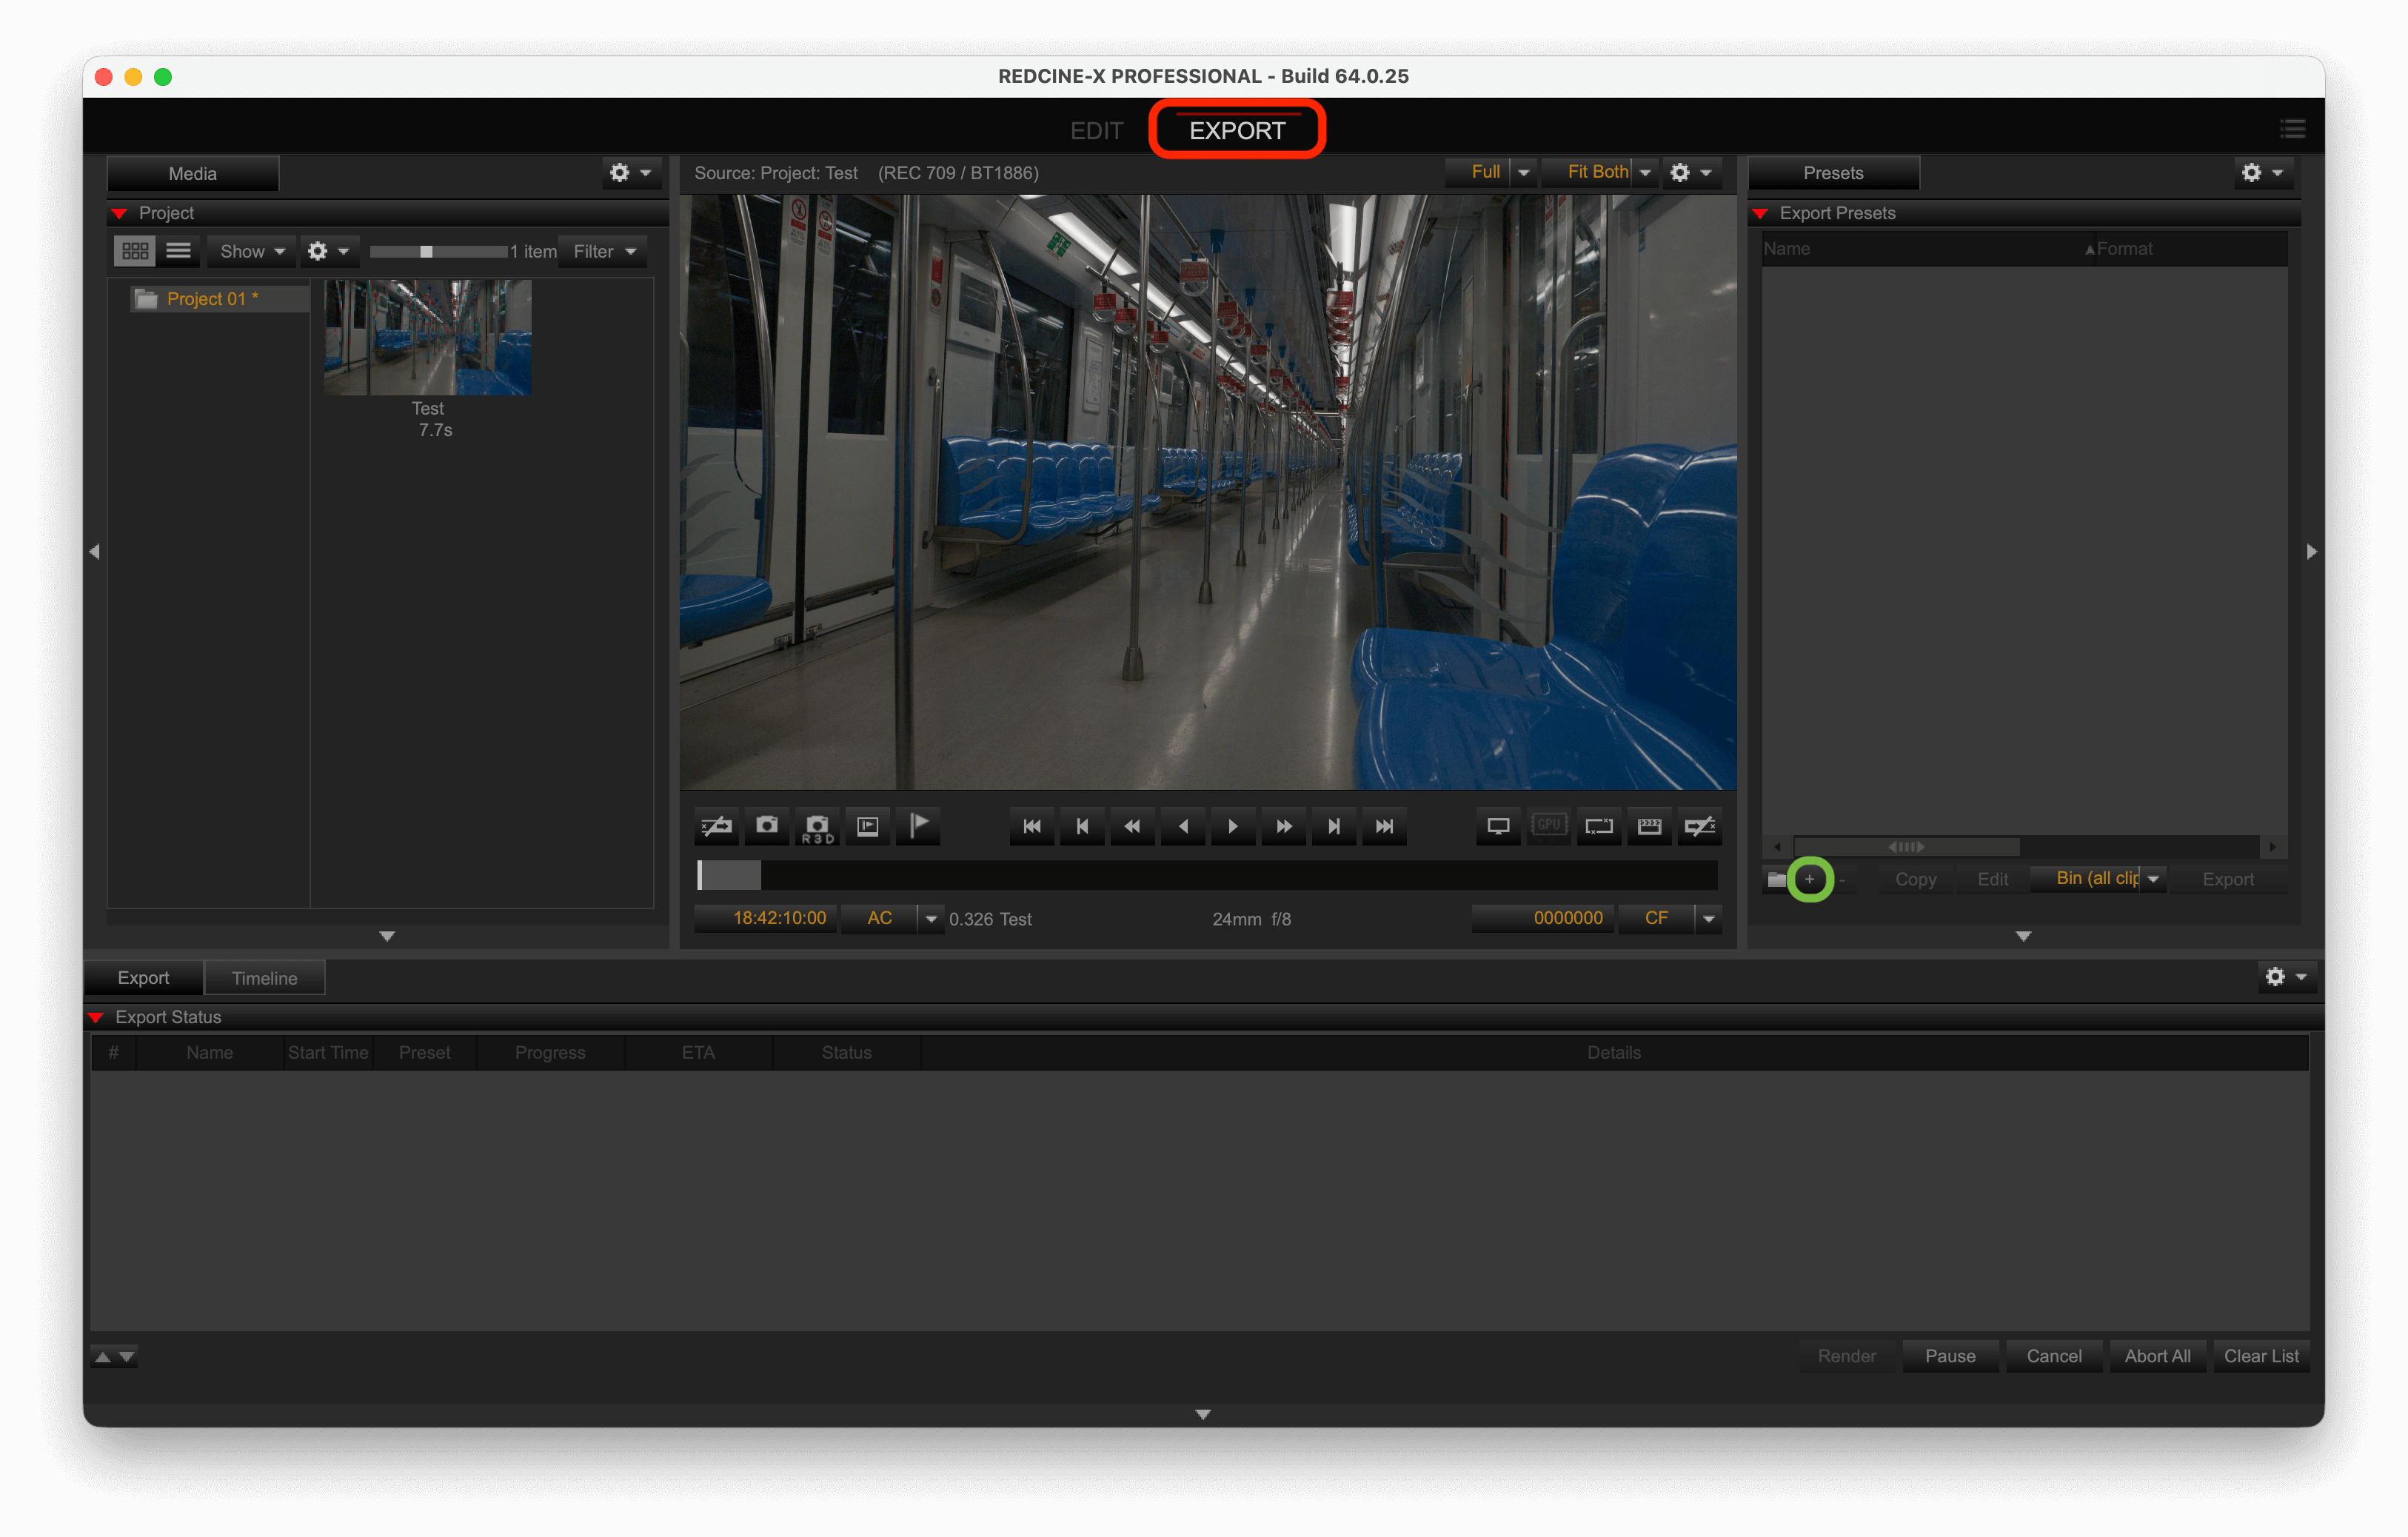The width and height of the screenshot is (2408, 1537).
Task: Open the Export panel gear menu at bottom
Action: point(2286,977)
